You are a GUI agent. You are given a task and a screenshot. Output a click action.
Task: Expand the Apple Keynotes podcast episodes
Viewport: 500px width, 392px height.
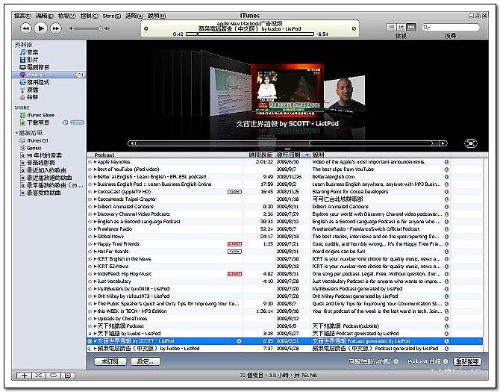[95, 162]
